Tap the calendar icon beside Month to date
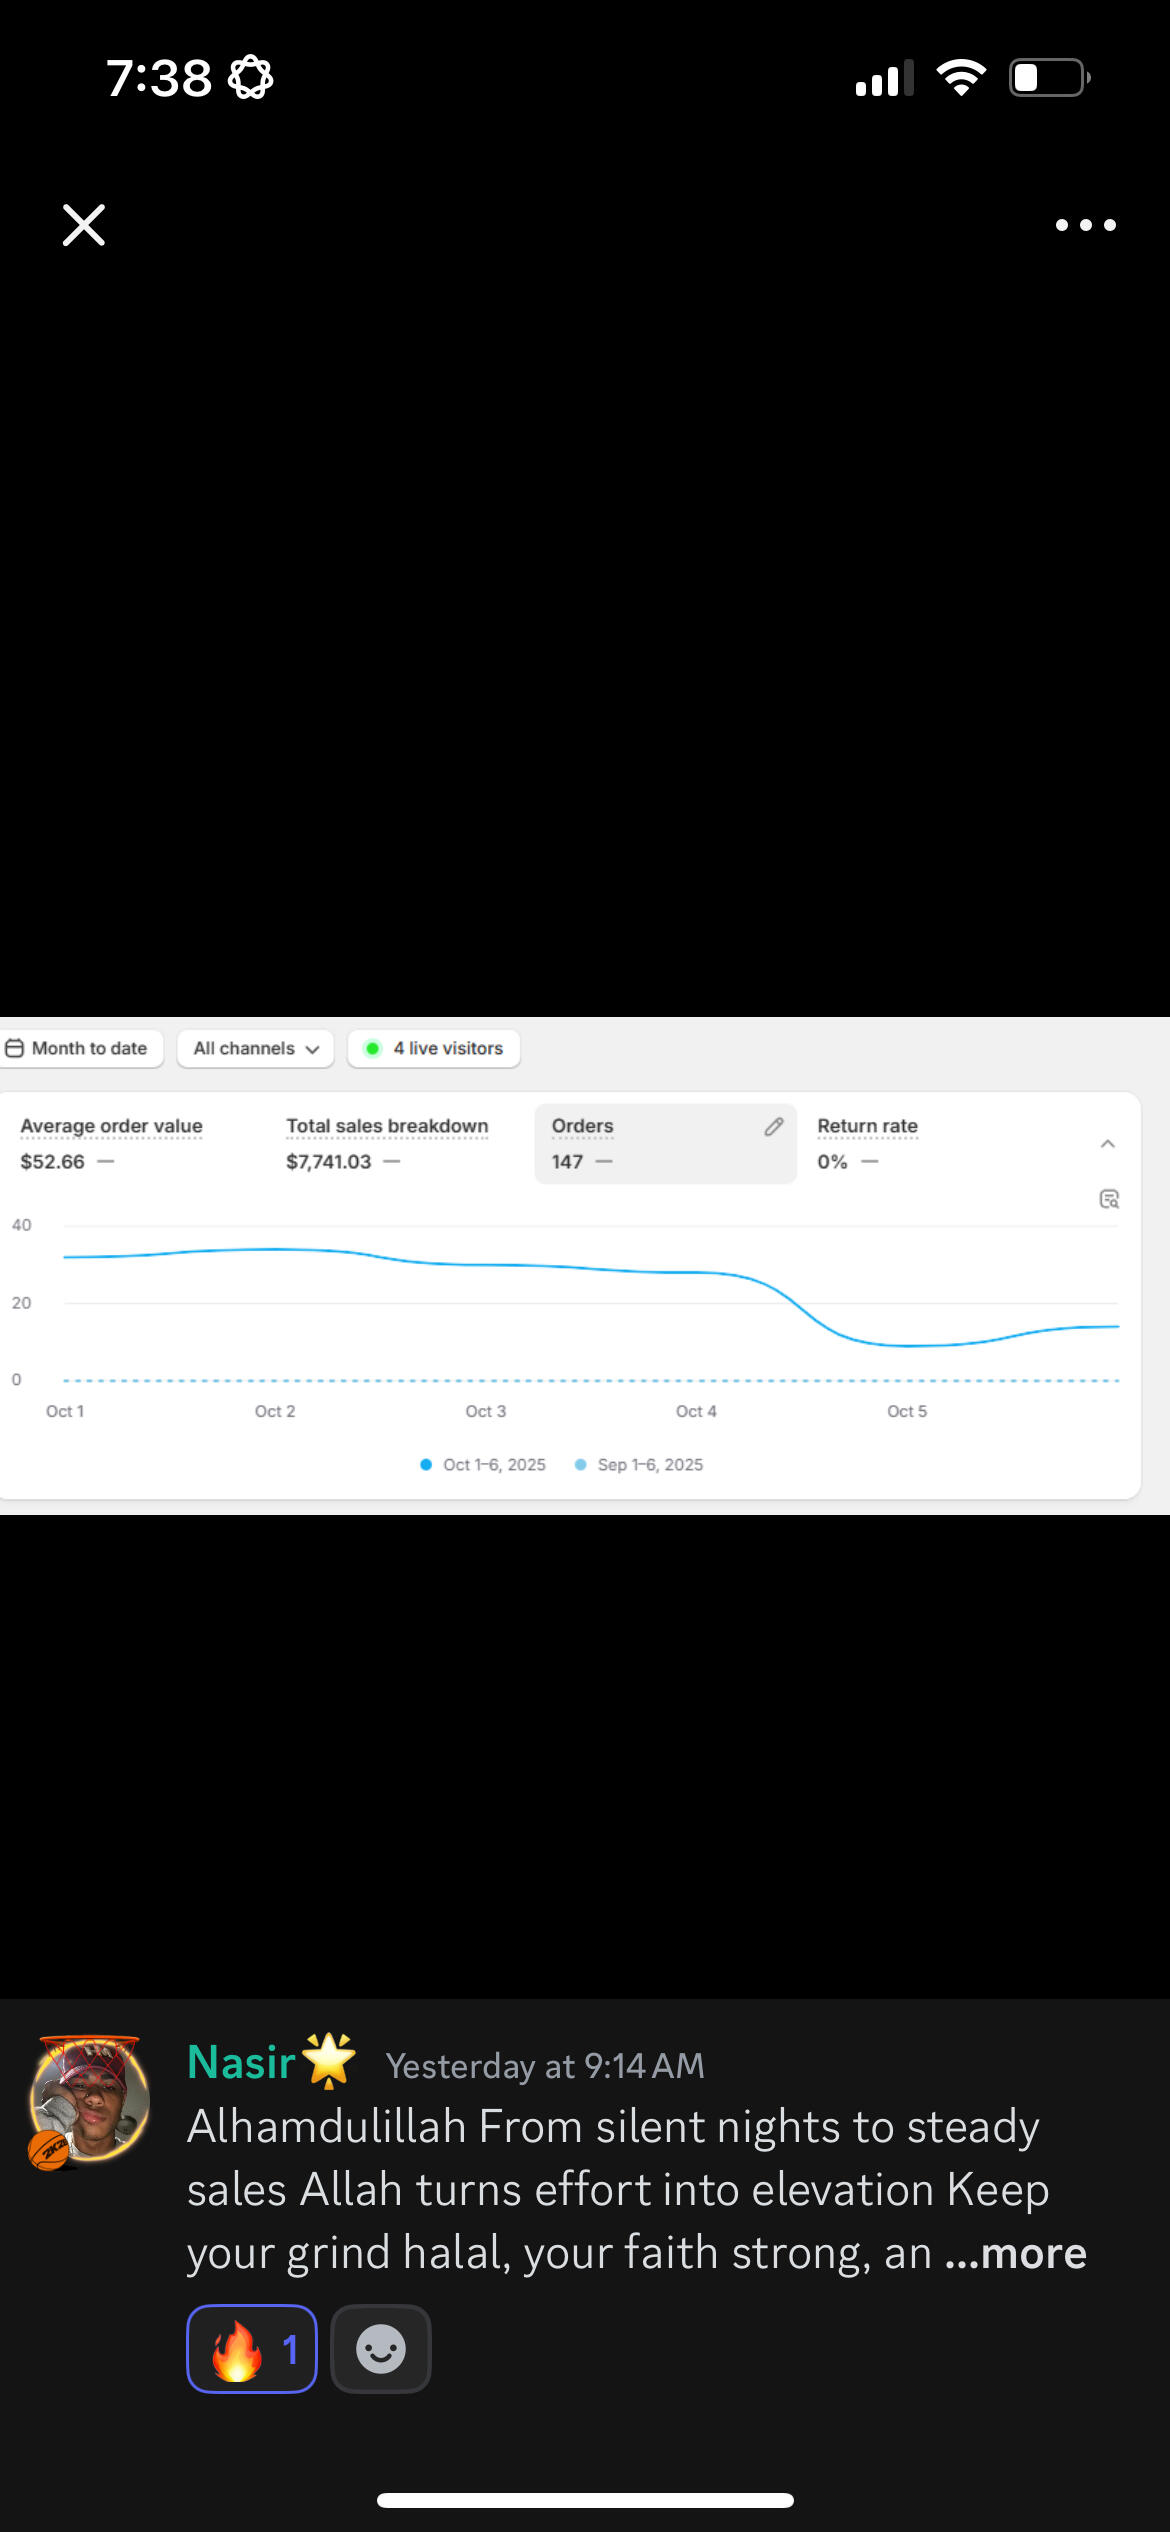Viewport: 1170px width, 2532px height. point(15,1048)
